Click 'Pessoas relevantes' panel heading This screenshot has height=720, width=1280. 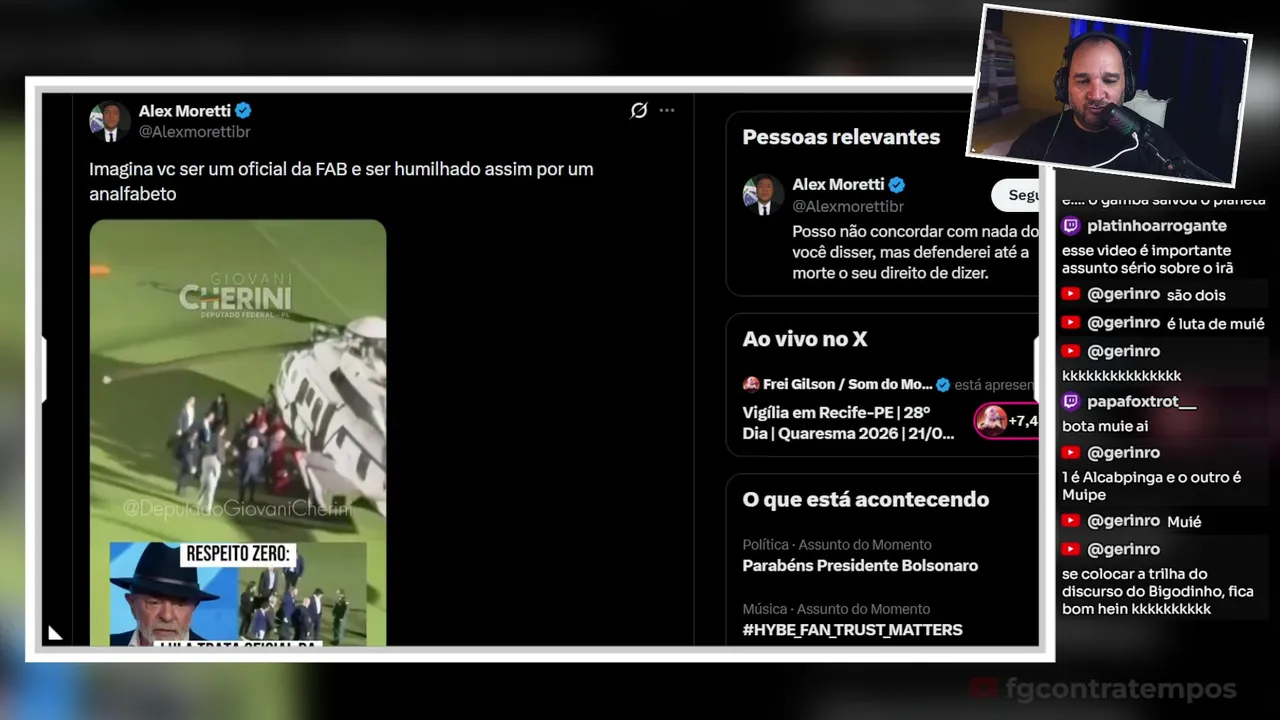pyautogui.click(x=841, y=138)
